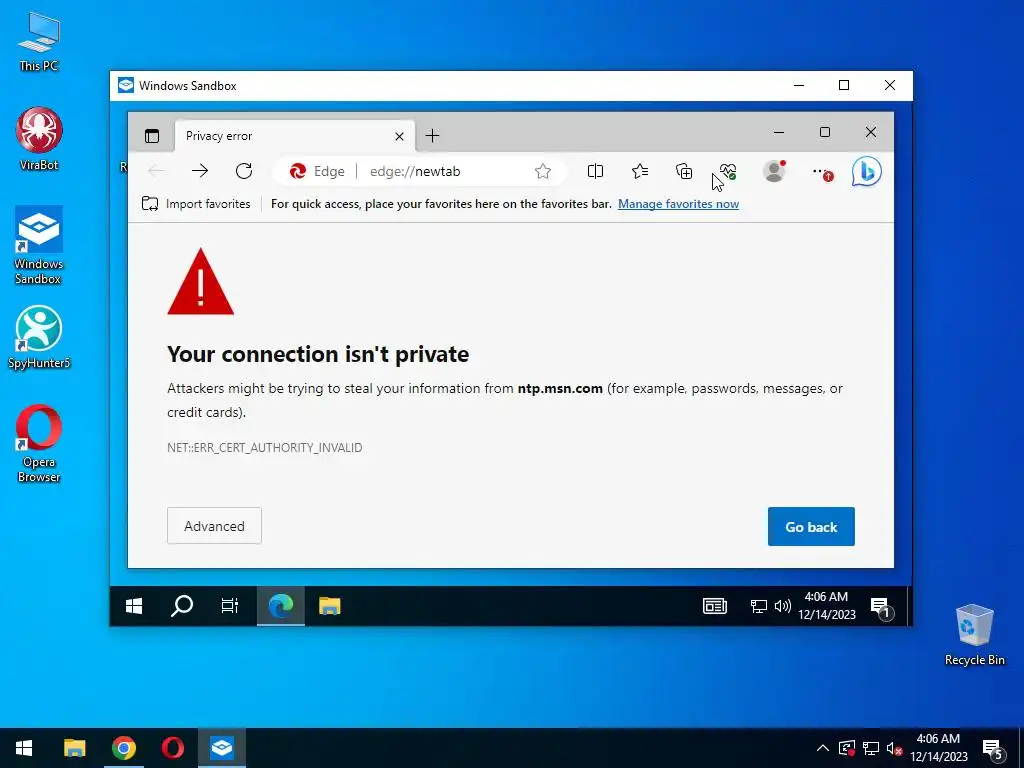Viewport: 1024px width, 768px height.
Task: Open News and interests in Sandbox taskbar
Action: click(x=714, y=606)
